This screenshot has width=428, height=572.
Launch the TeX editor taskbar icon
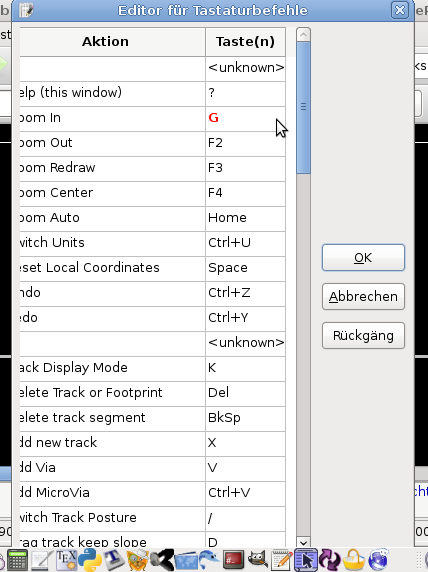[66, 560]
